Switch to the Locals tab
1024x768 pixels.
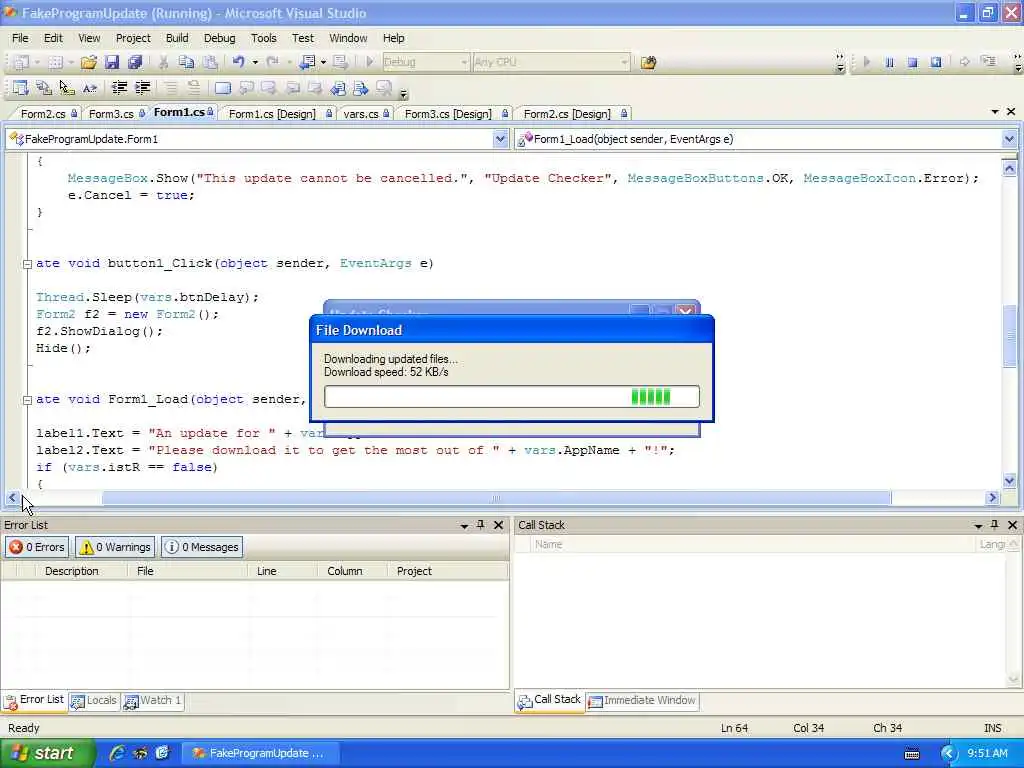pyautogui.click(x=95, y=701)
